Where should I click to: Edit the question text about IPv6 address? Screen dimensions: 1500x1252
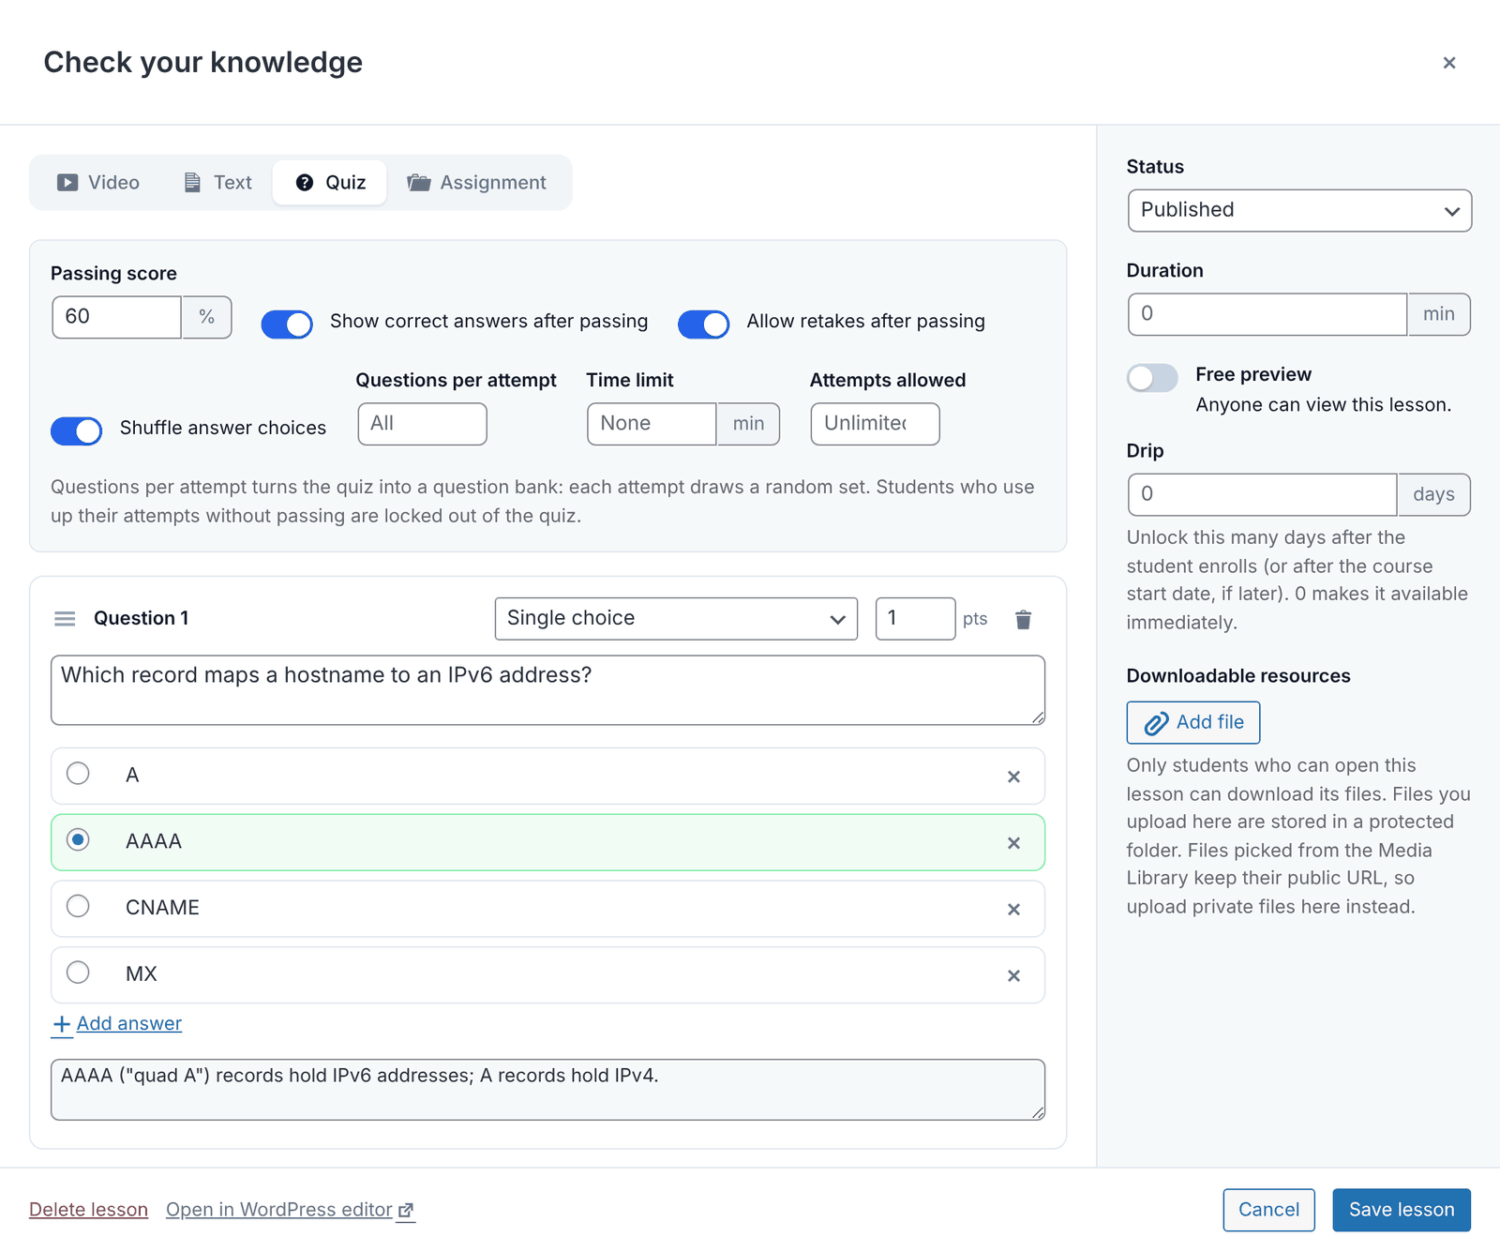(548, 690)
